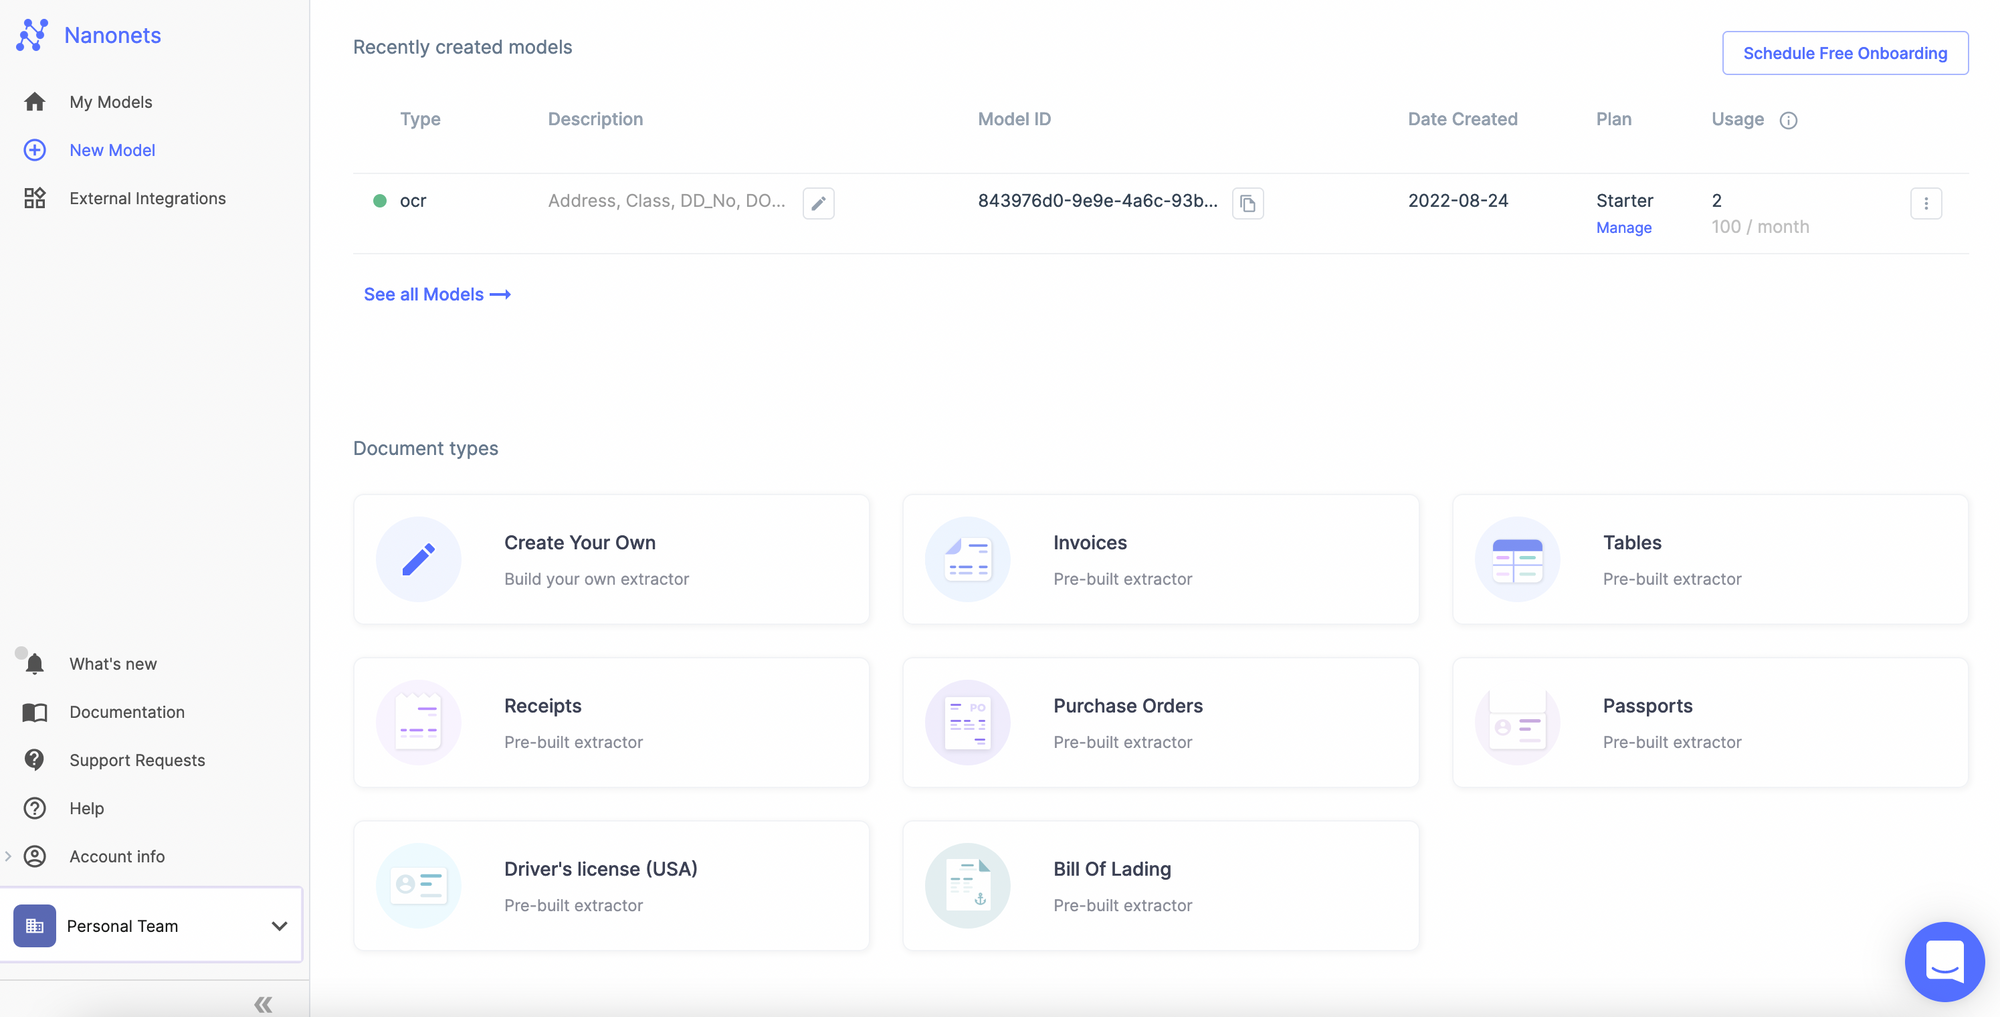Open the chat support bubble

point(1943,961)
